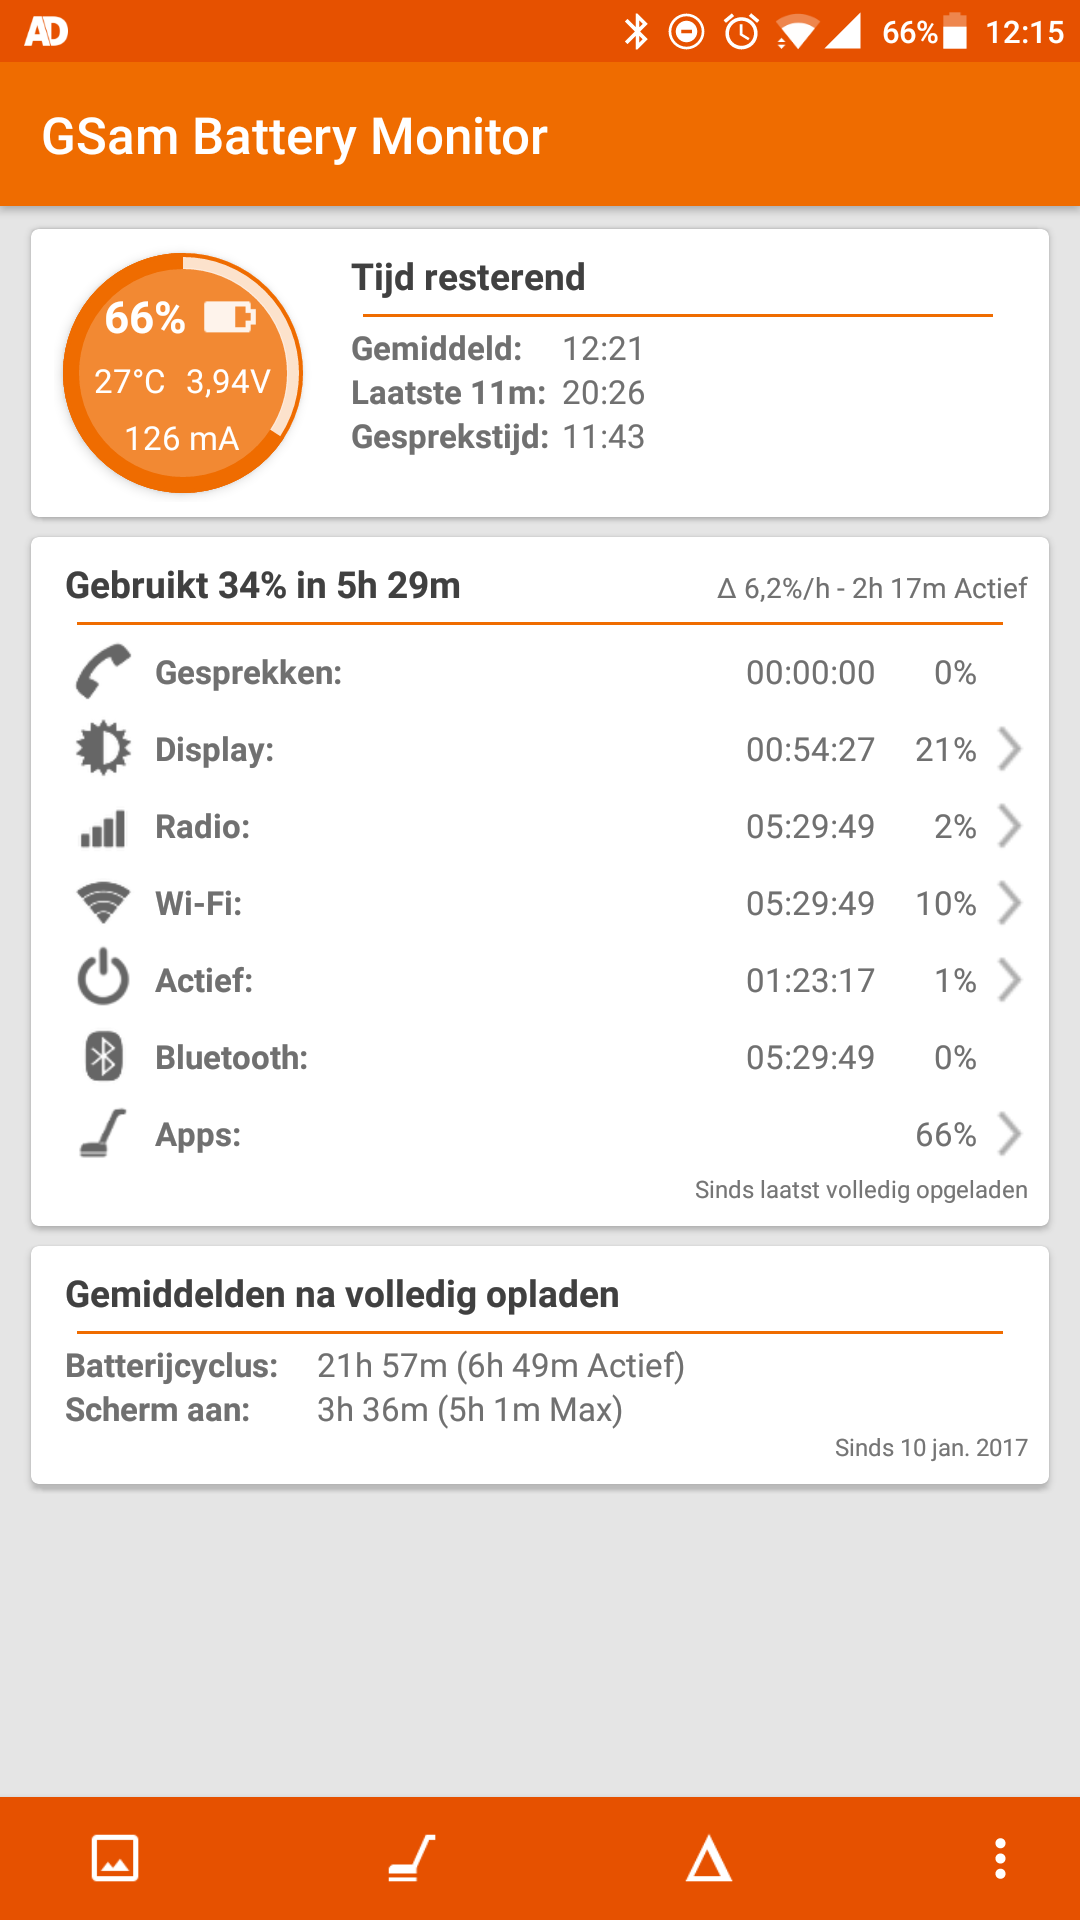Screen dimensions: 1080x1920
Task: Open the chart view icon in bottom bar
Action: pos(115,1858)
